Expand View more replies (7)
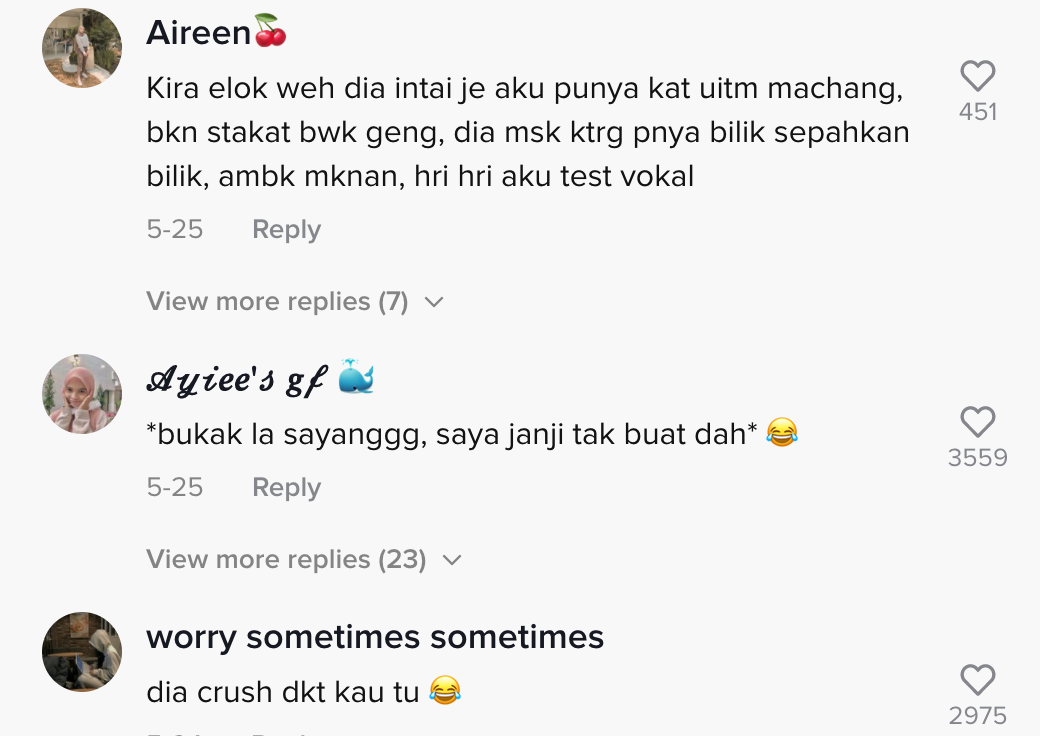This screenshot has height=736, width=1040. pyautogui.click(x=294, y=302)
